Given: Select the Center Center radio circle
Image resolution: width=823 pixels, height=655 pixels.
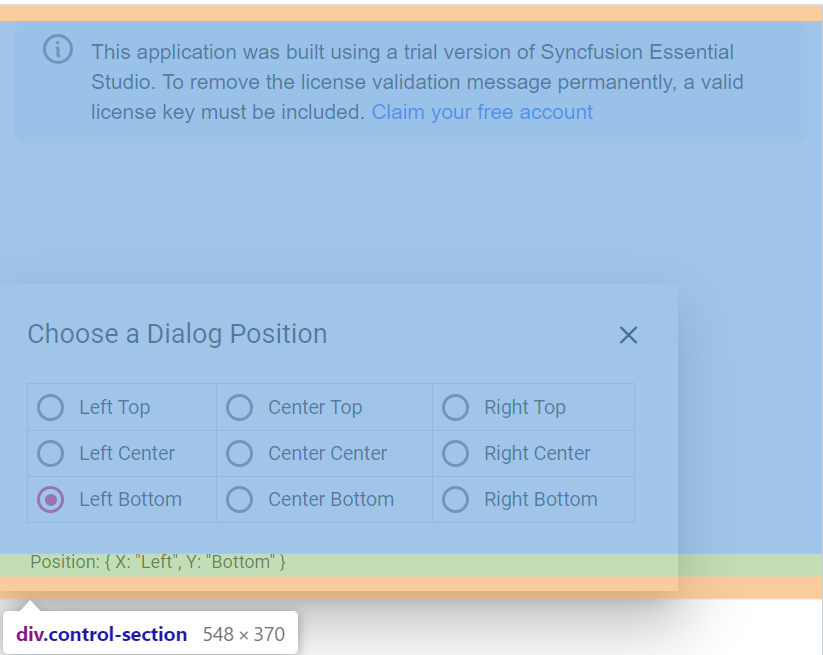Looking at the screenshot, I should [x=239, y=453].
